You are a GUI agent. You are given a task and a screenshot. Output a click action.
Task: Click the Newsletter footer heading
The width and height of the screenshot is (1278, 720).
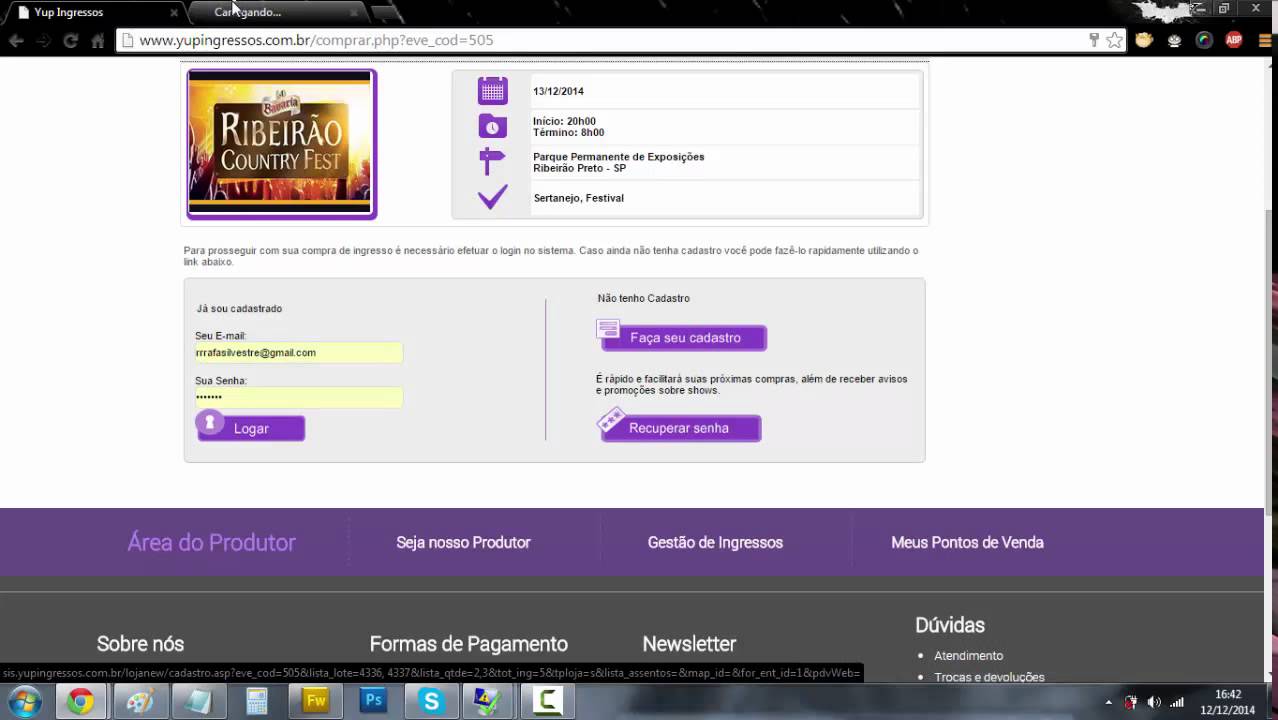[x=689, y=644]
